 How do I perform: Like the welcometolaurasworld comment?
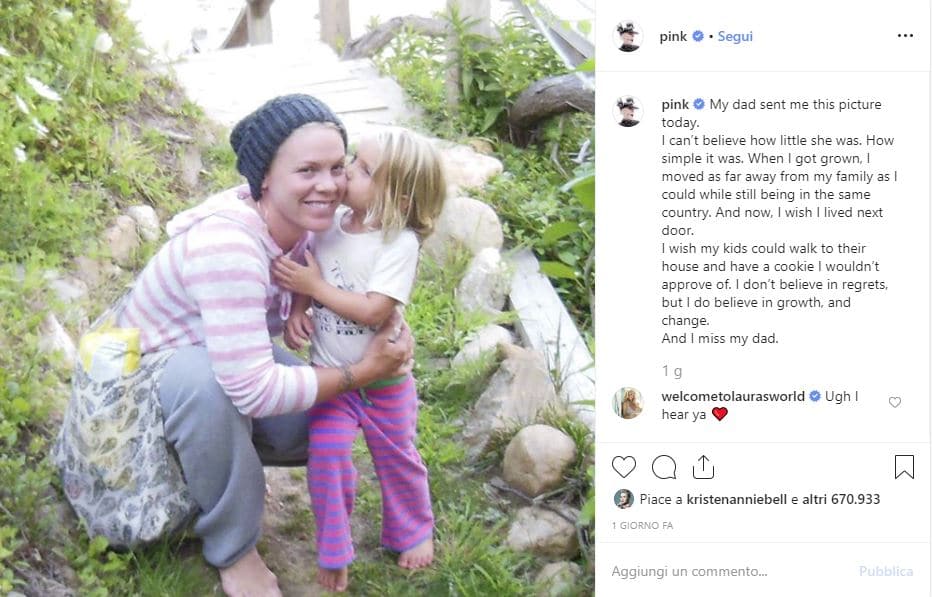point(895,402)
